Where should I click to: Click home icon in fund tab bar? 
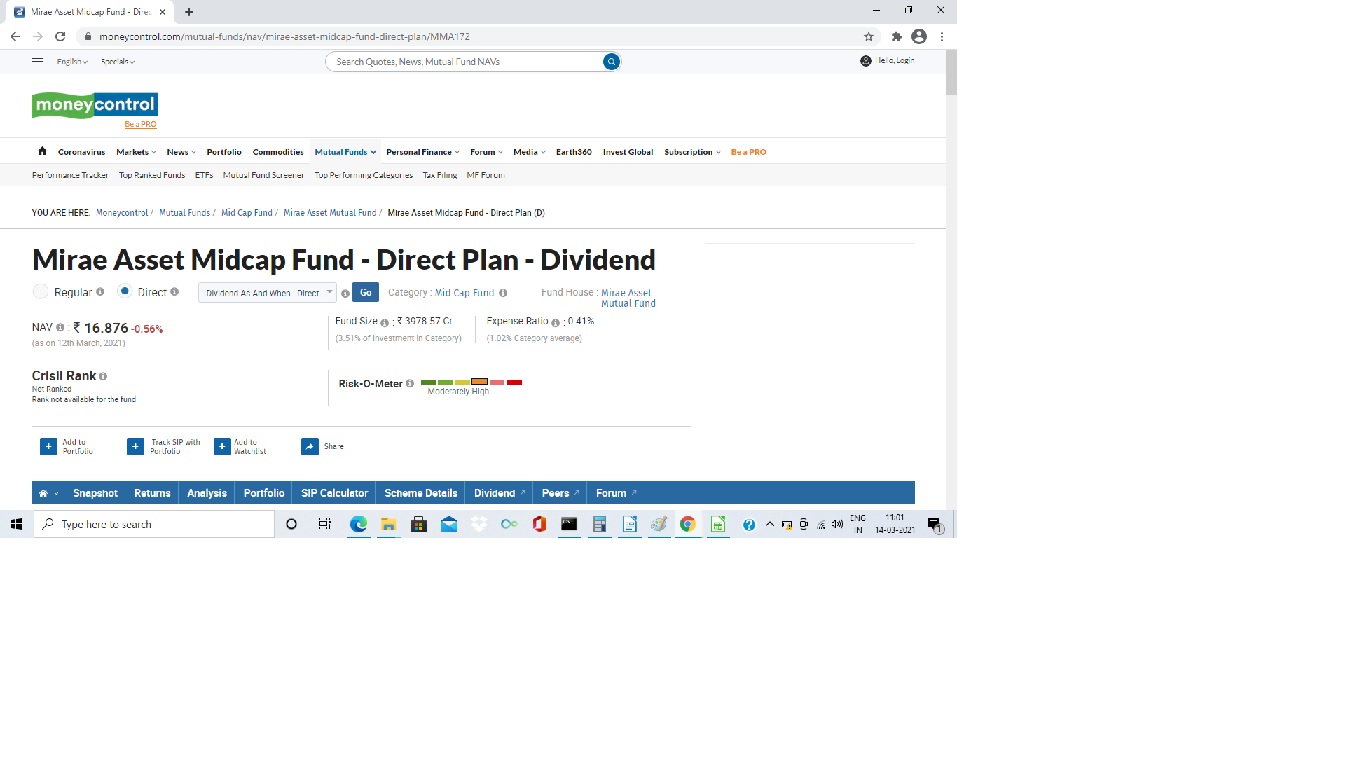[43, 493]
